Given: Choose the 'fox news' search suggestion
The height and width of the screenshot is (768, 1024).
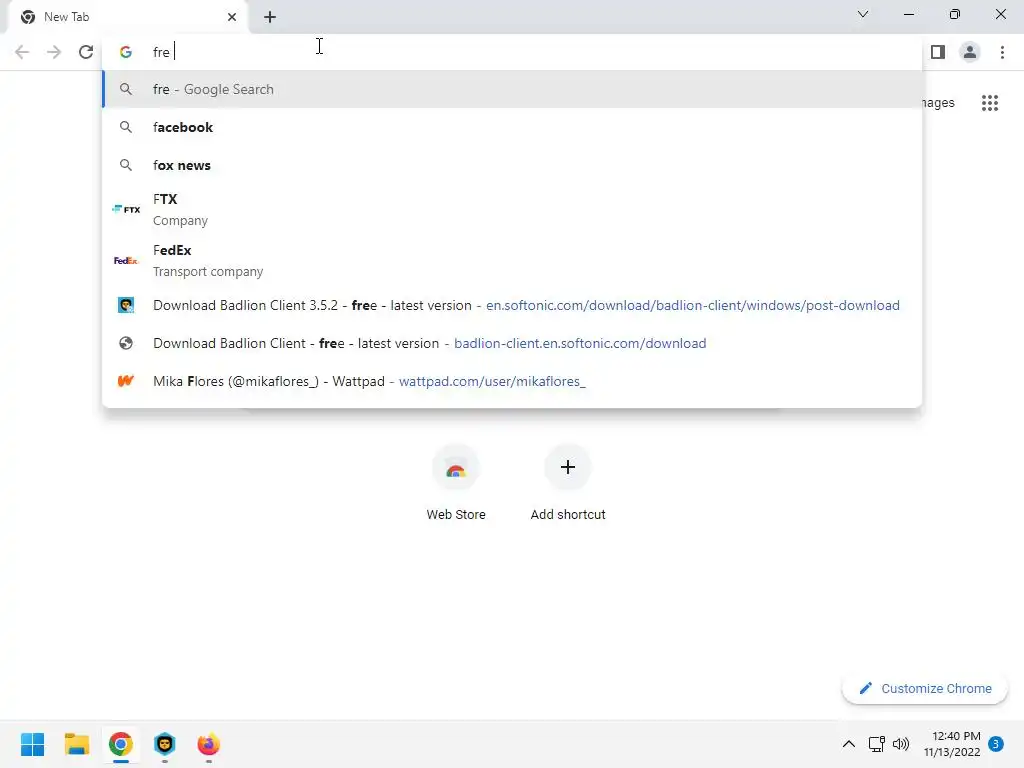Looking at the screenshot, I should click(x=512, y=165).
